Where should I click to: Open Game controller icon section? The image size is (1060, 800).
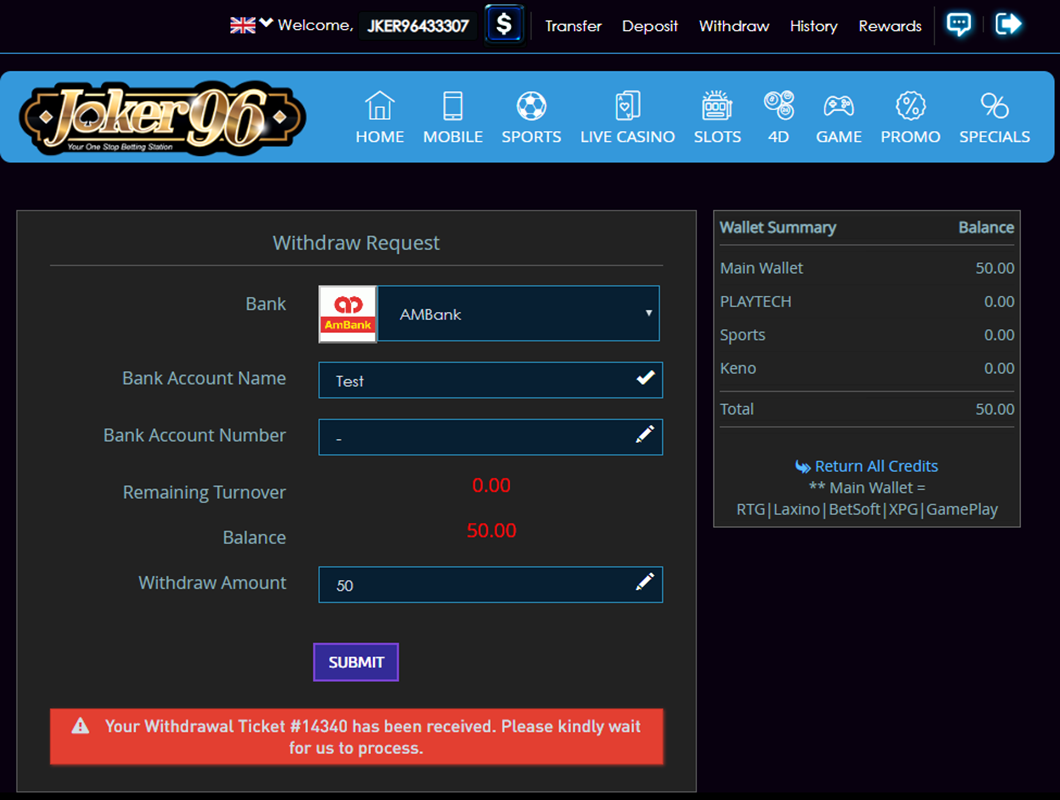point(838,106)
